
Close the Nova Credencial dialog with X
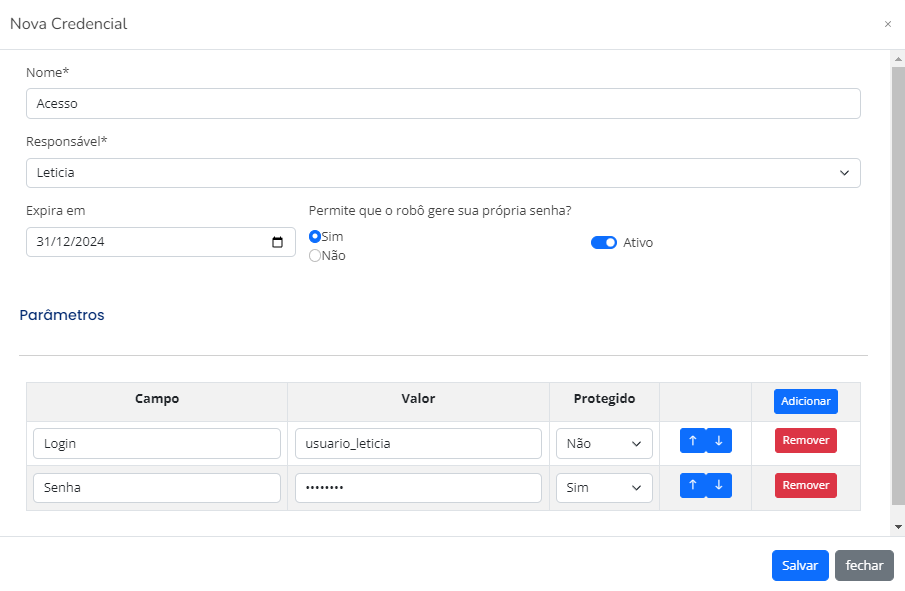[x=888, y=24]
